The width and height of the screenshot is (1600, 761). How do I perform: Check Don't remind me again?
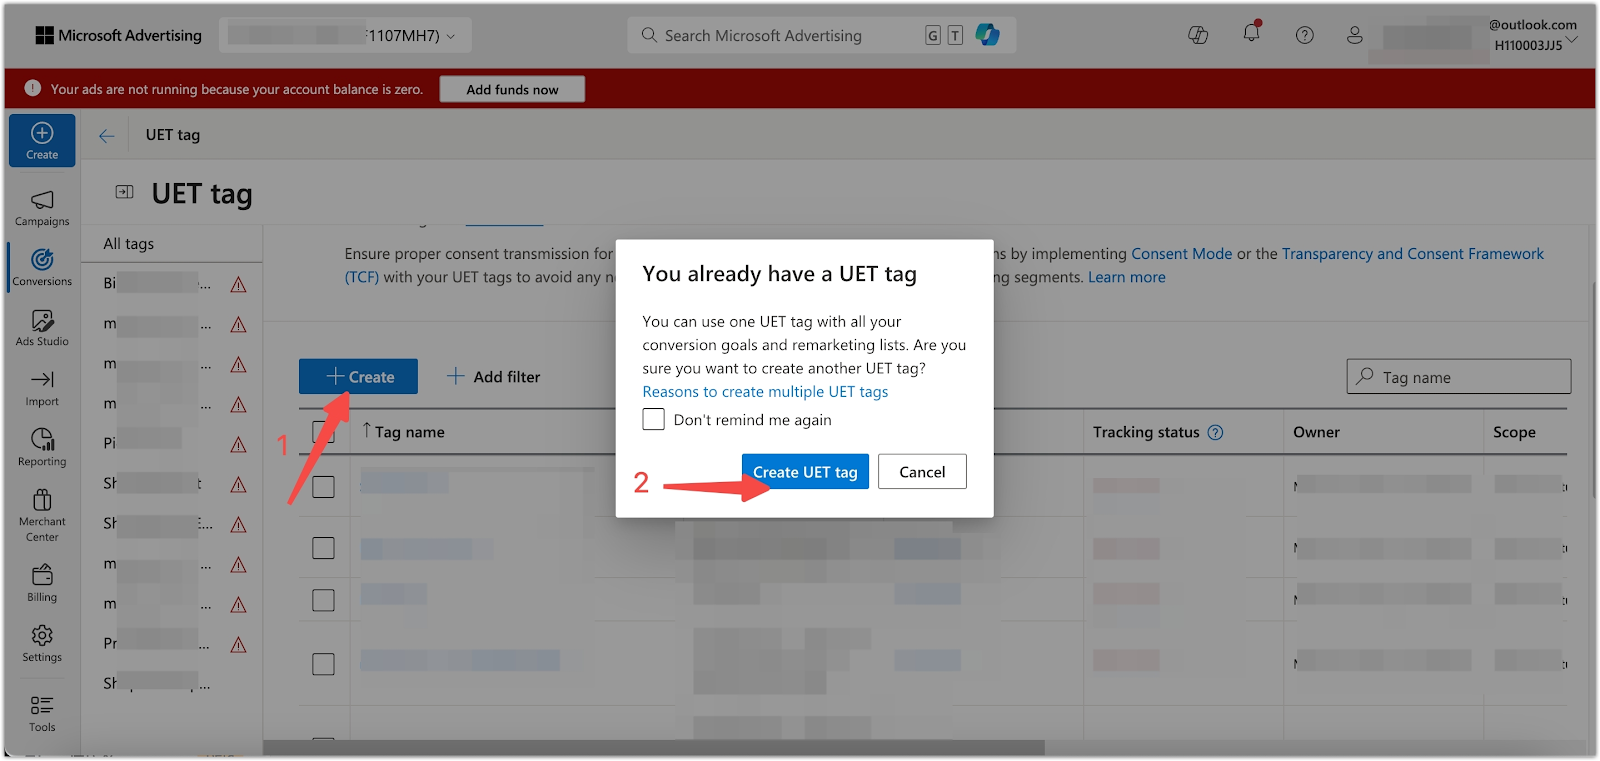point(653,419)
